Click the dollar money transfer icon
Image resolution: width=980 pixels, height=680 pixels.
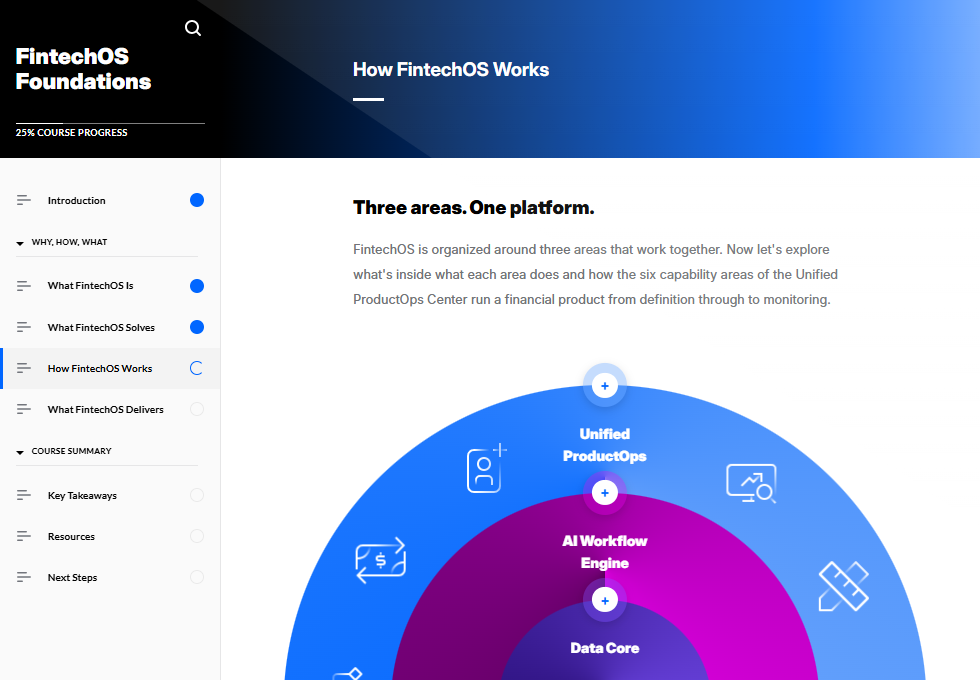[381, 560]
